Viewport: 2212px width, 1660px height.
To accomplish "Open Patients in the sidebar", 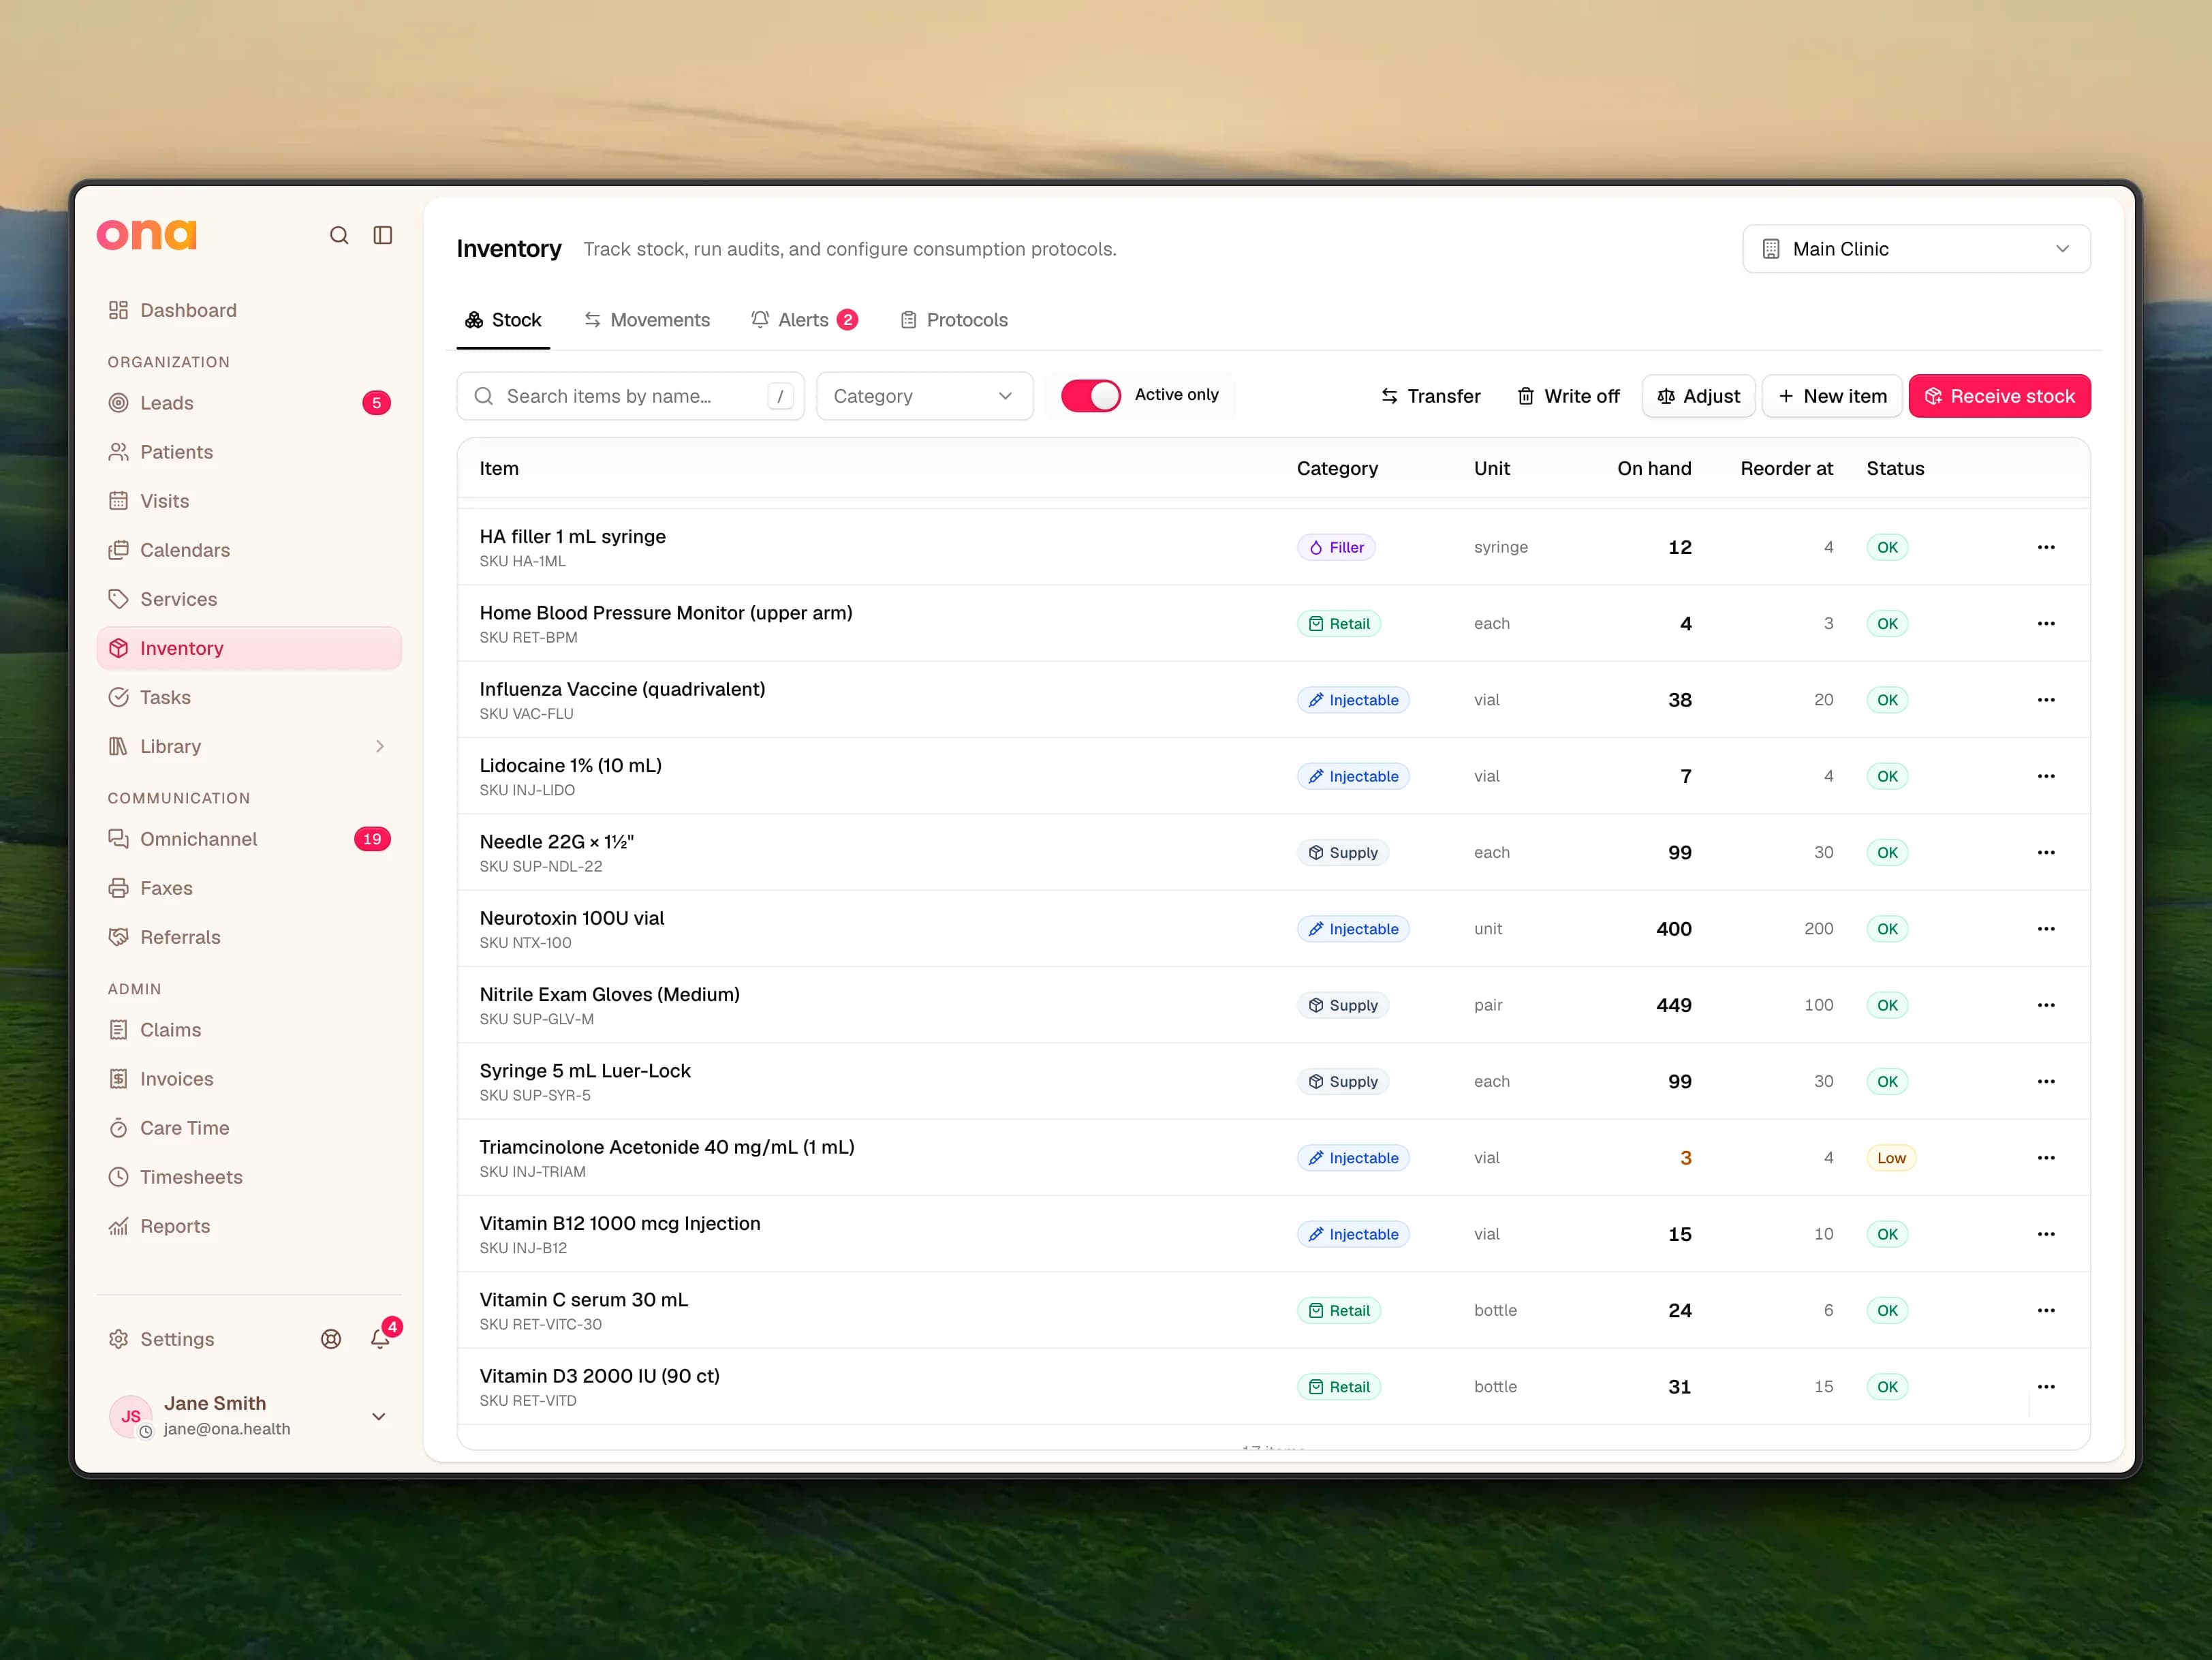I will click(x=249, y=452).
